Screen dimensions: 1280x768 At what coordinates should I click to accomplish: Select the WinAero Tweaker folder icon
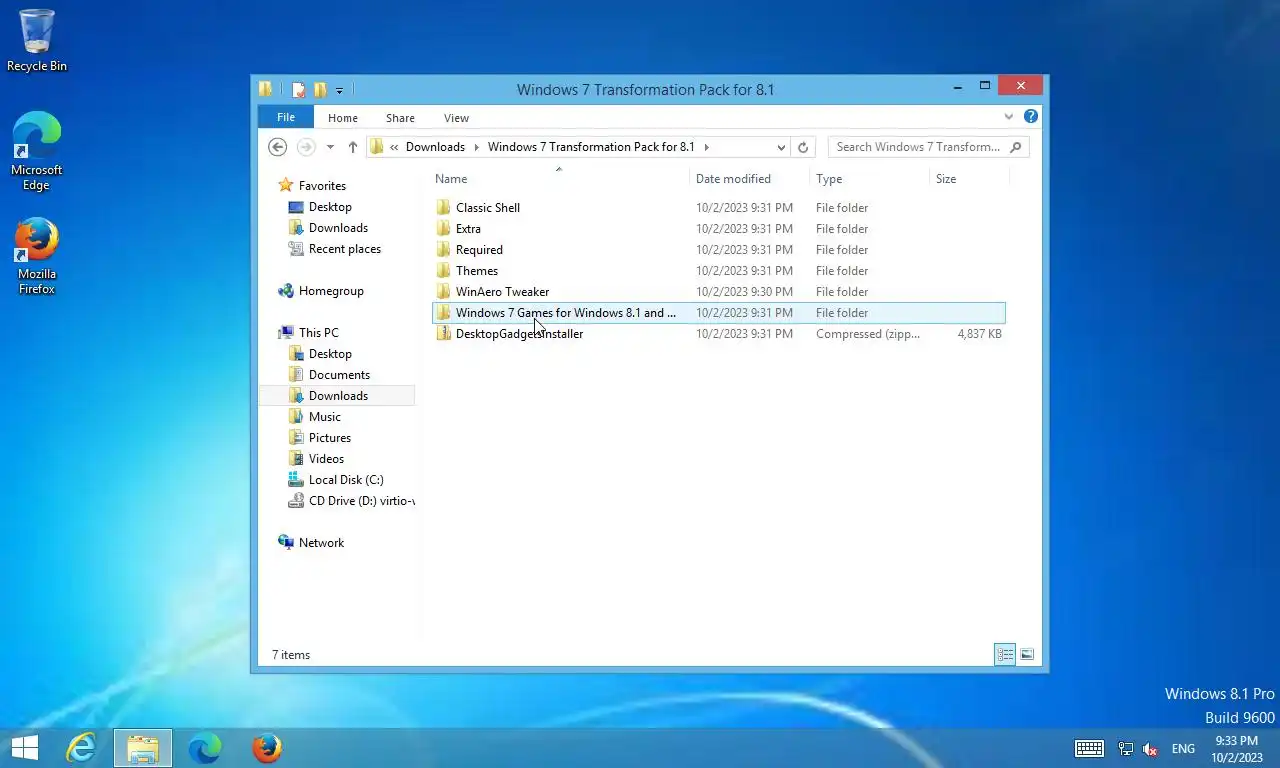pos(444,292)
